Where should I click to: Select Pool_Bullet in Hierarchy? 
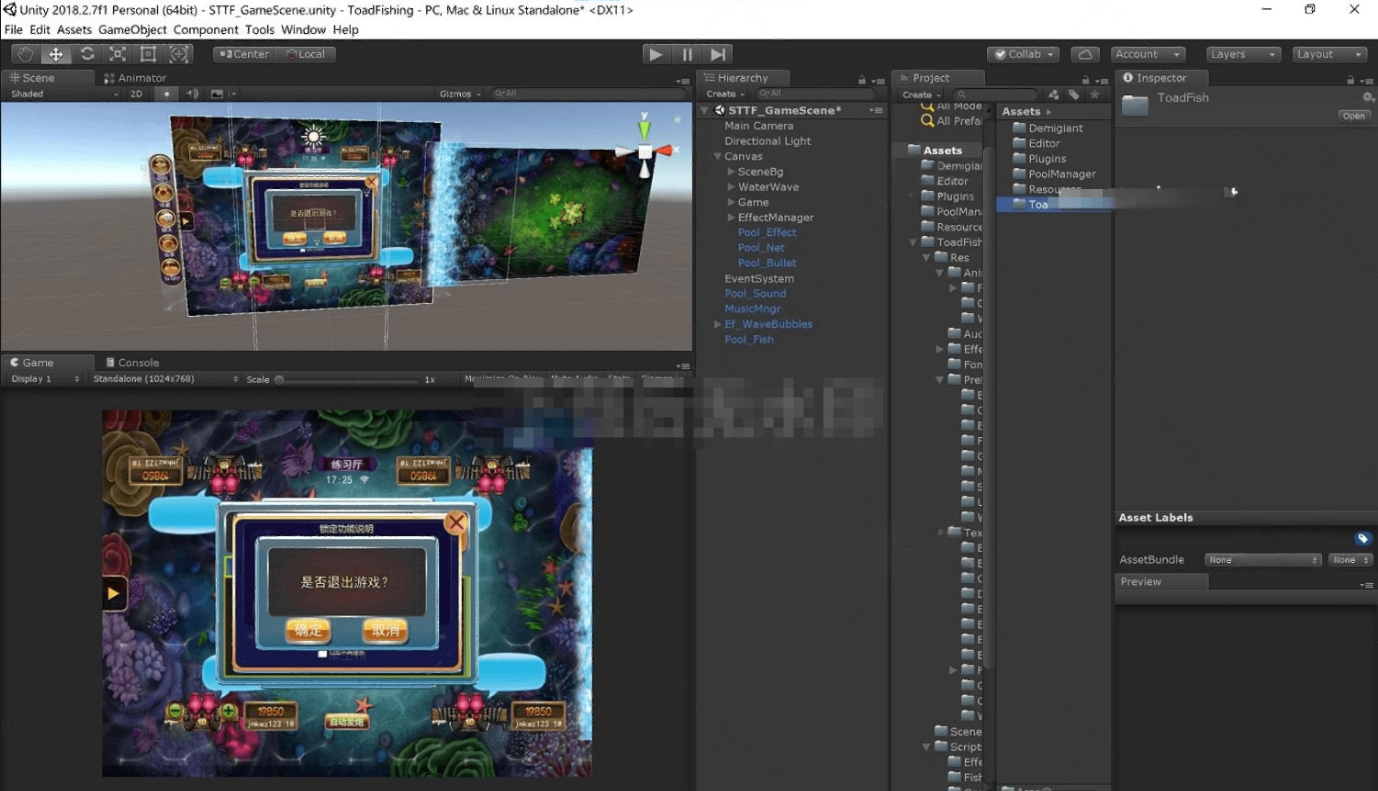point(767,263)
